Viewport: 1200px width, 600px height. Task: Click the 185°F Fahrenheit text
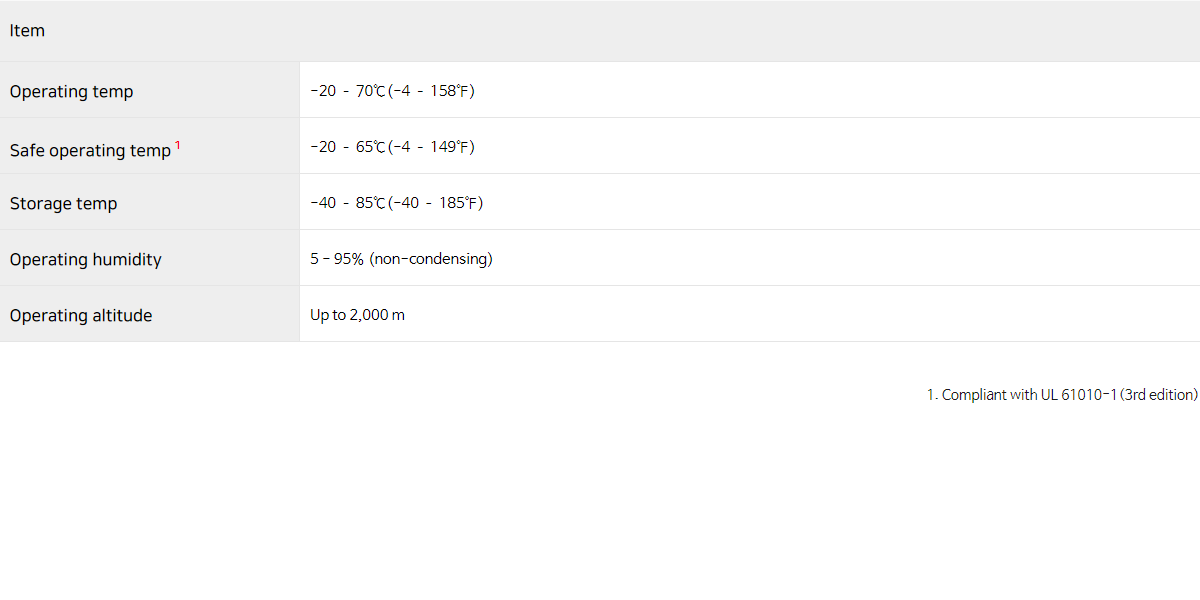[x=460, y=203]
